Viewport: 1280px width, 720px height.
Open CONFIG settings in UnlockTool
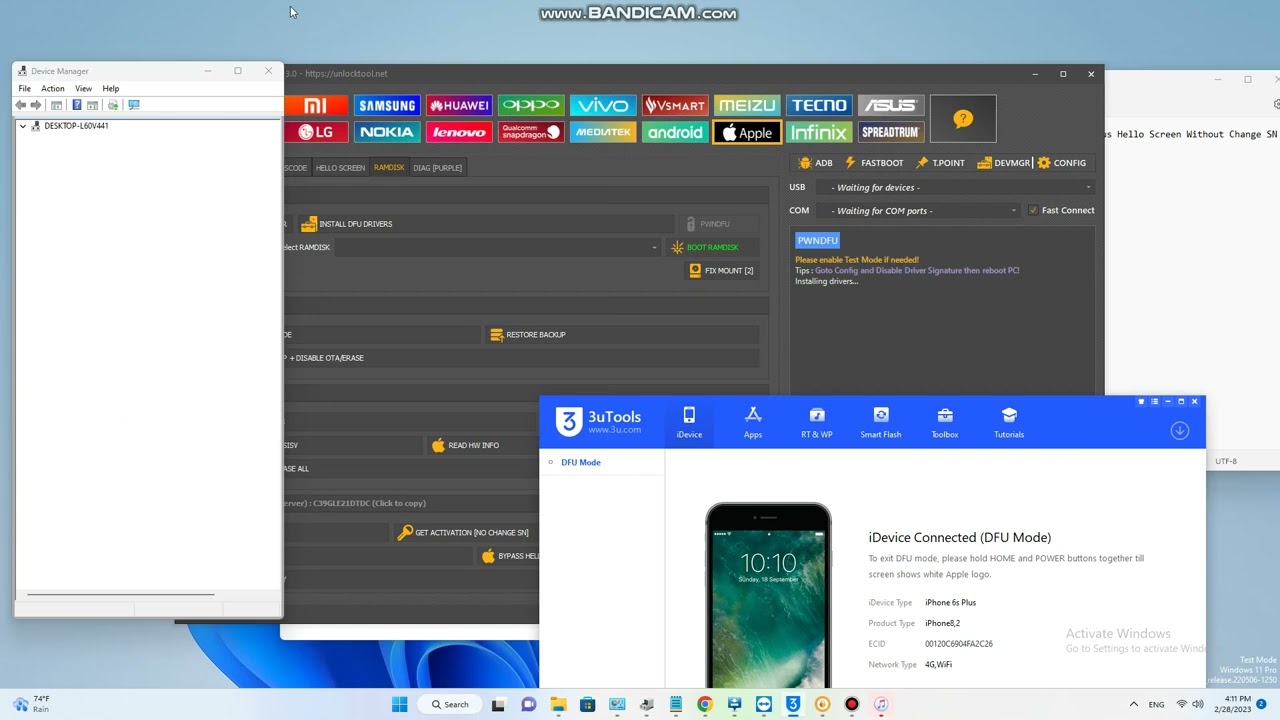click(1062, 163)
